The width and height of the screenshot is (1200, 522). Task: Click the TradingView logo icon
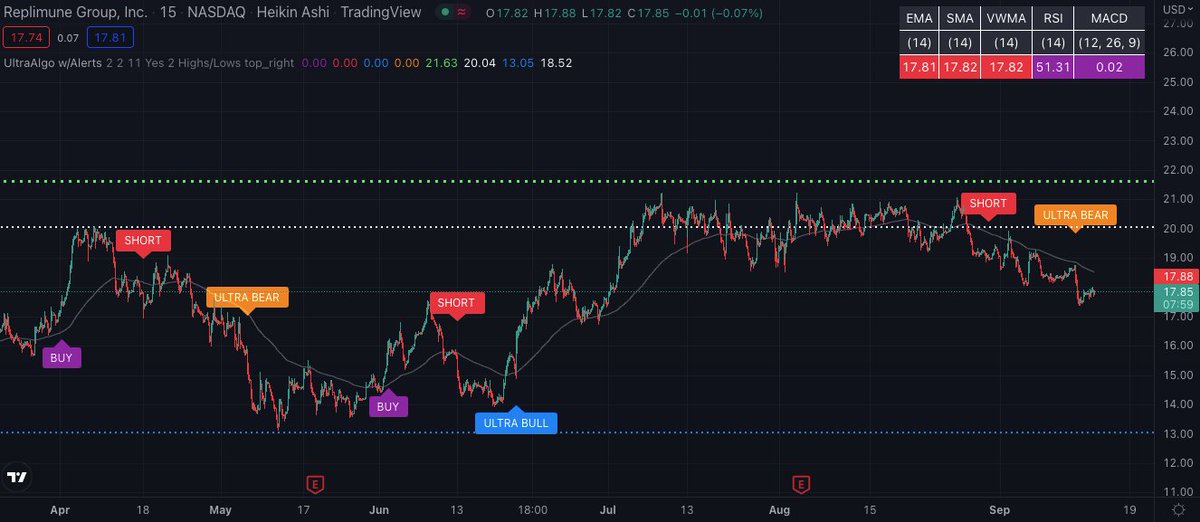point(16,477)
